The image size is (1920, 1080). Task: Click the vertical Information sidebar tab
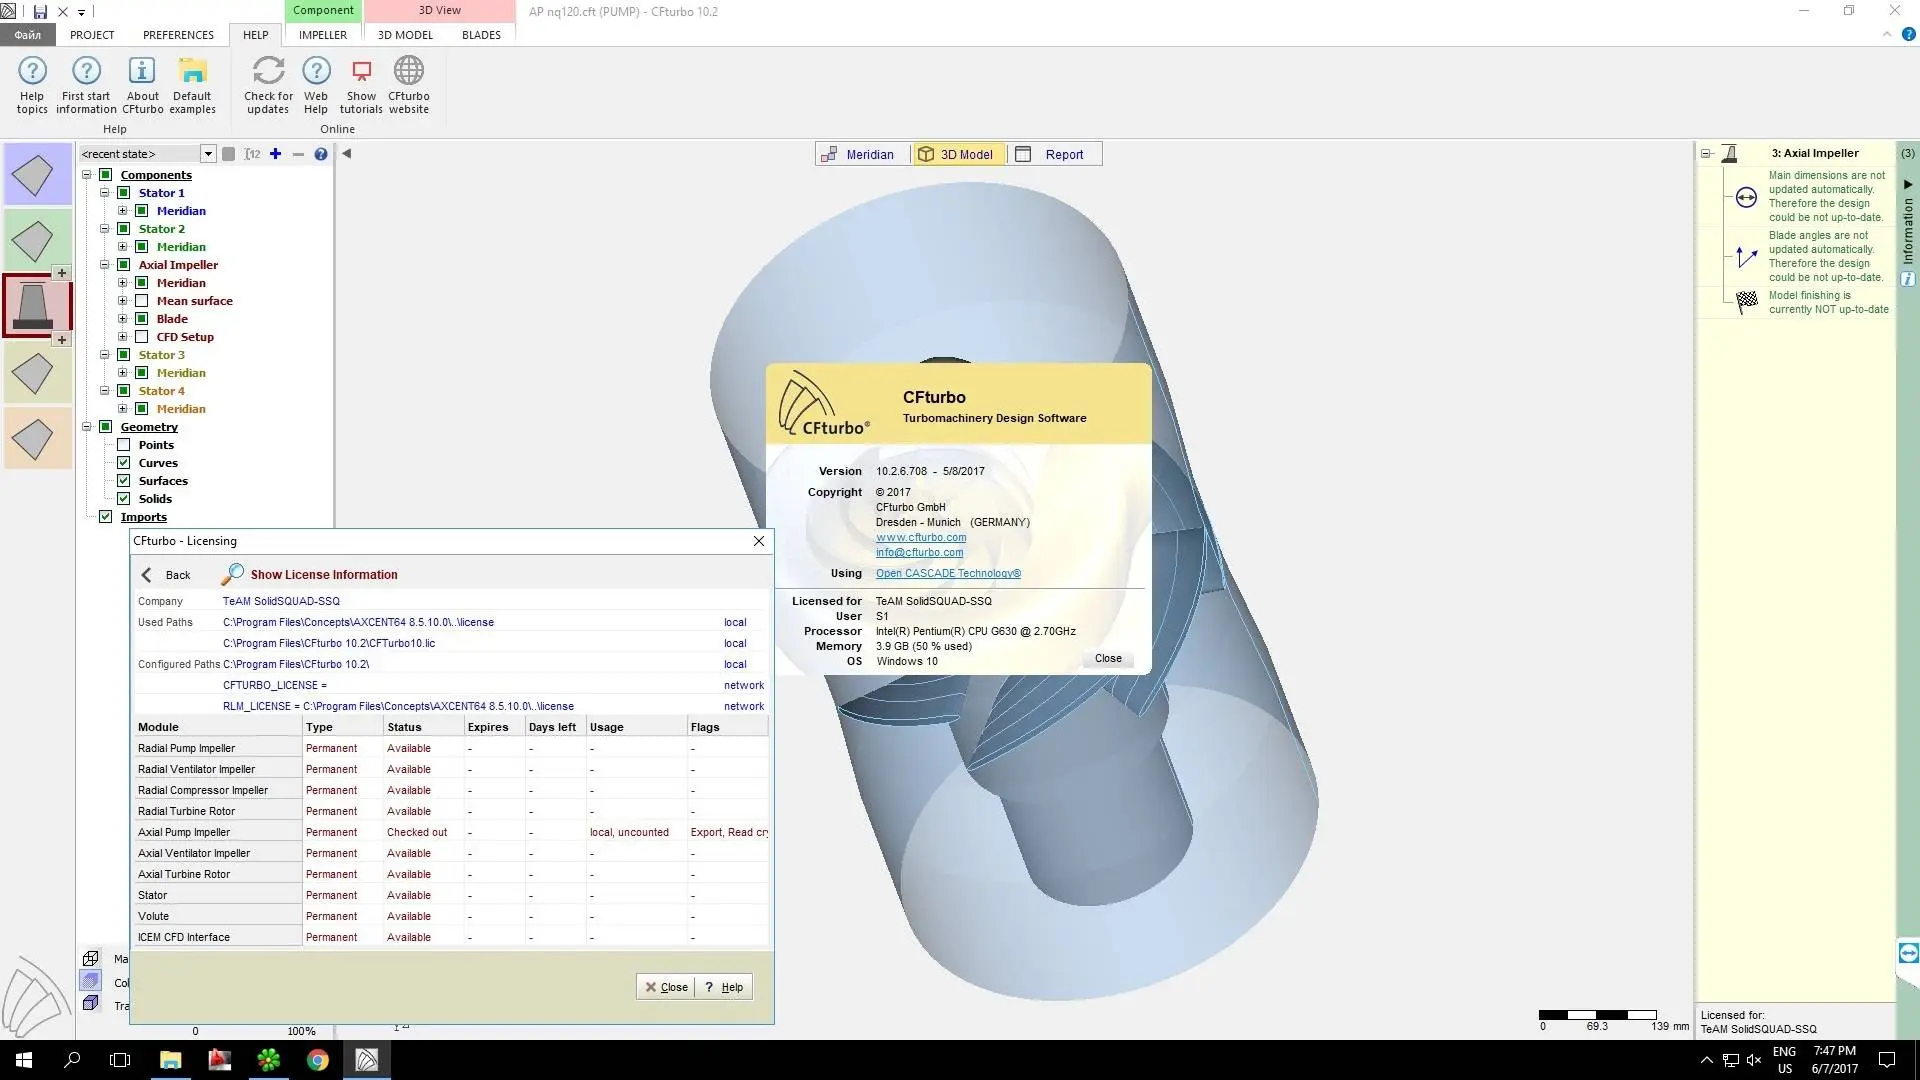coord(1908,232)
